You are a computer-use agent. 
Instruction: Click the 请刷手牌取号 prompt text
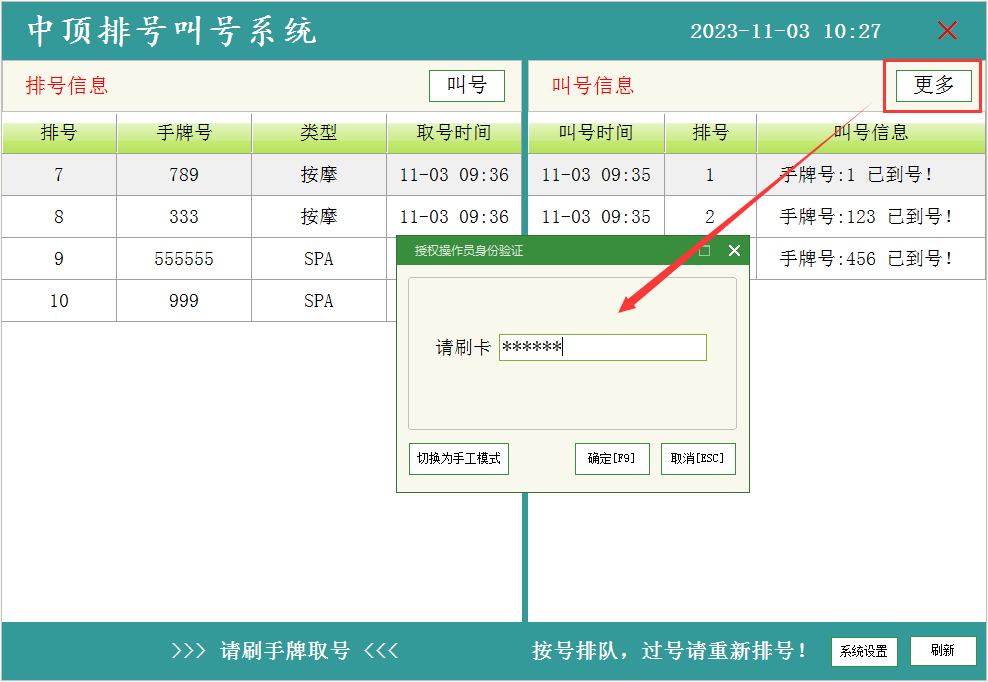285,650
